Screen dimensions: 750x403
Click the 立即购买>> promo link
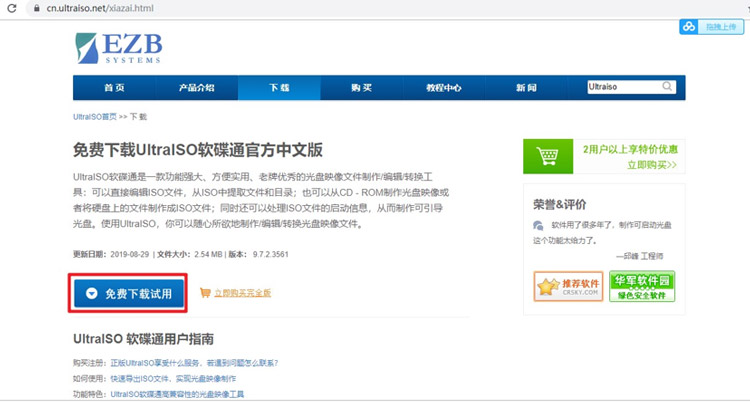tap(652, 165)
